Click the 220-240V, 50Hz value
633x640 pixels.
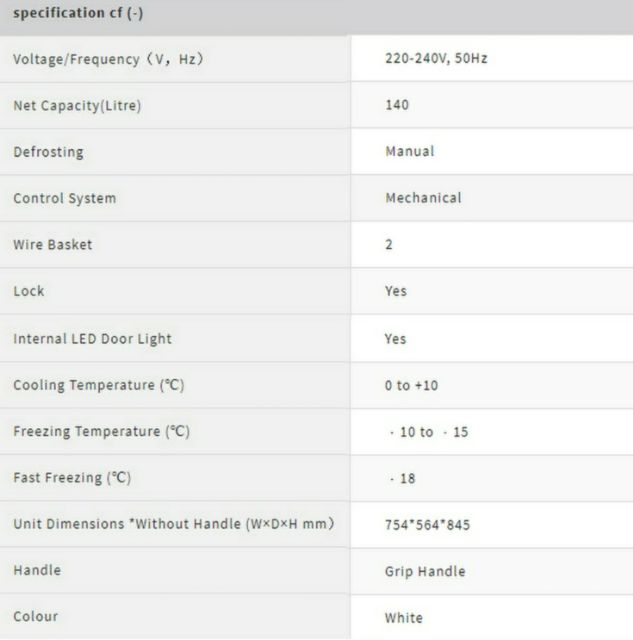point(436,59)
